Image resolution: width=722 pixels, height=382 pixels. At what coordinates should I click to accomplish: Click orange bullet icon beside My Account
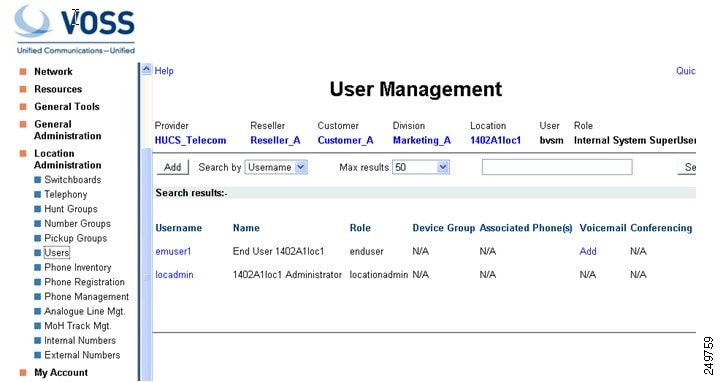[23, 372]
